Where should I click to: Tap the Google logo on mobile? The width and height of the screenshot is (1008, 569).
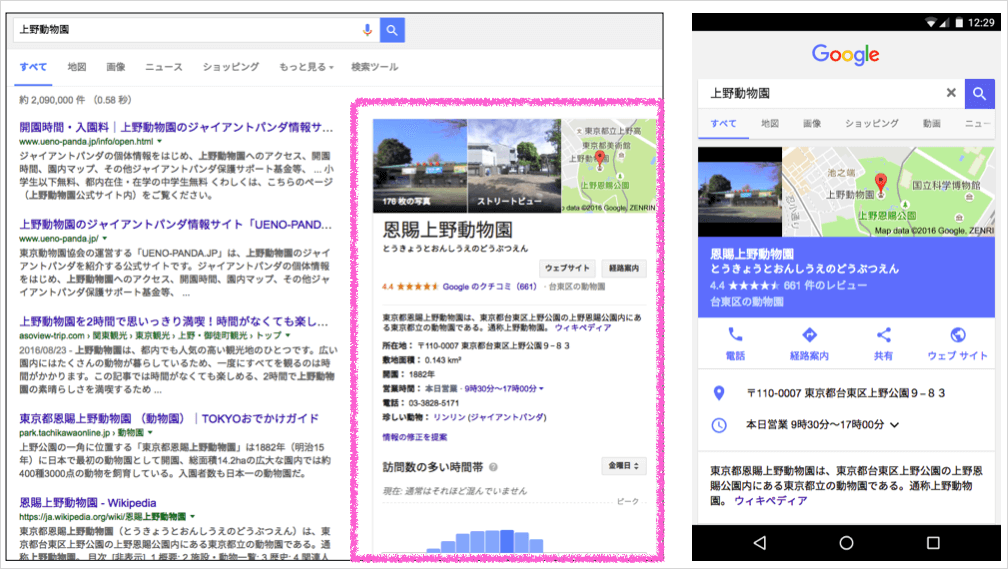[x=845, y=55]
